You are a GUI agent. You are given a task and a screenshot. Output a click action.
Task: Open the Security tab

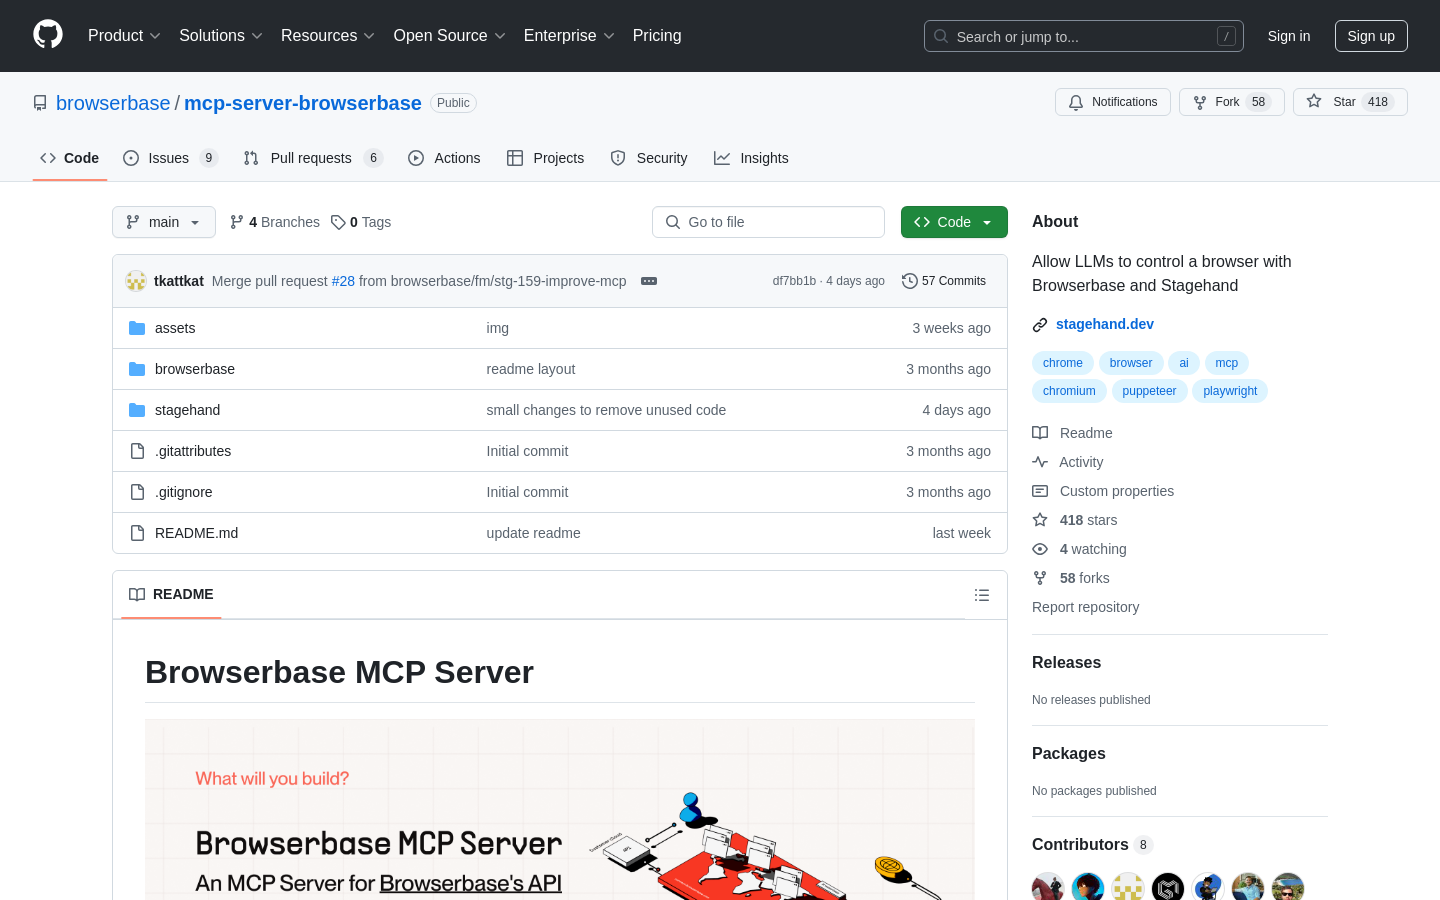pos(649,158)
